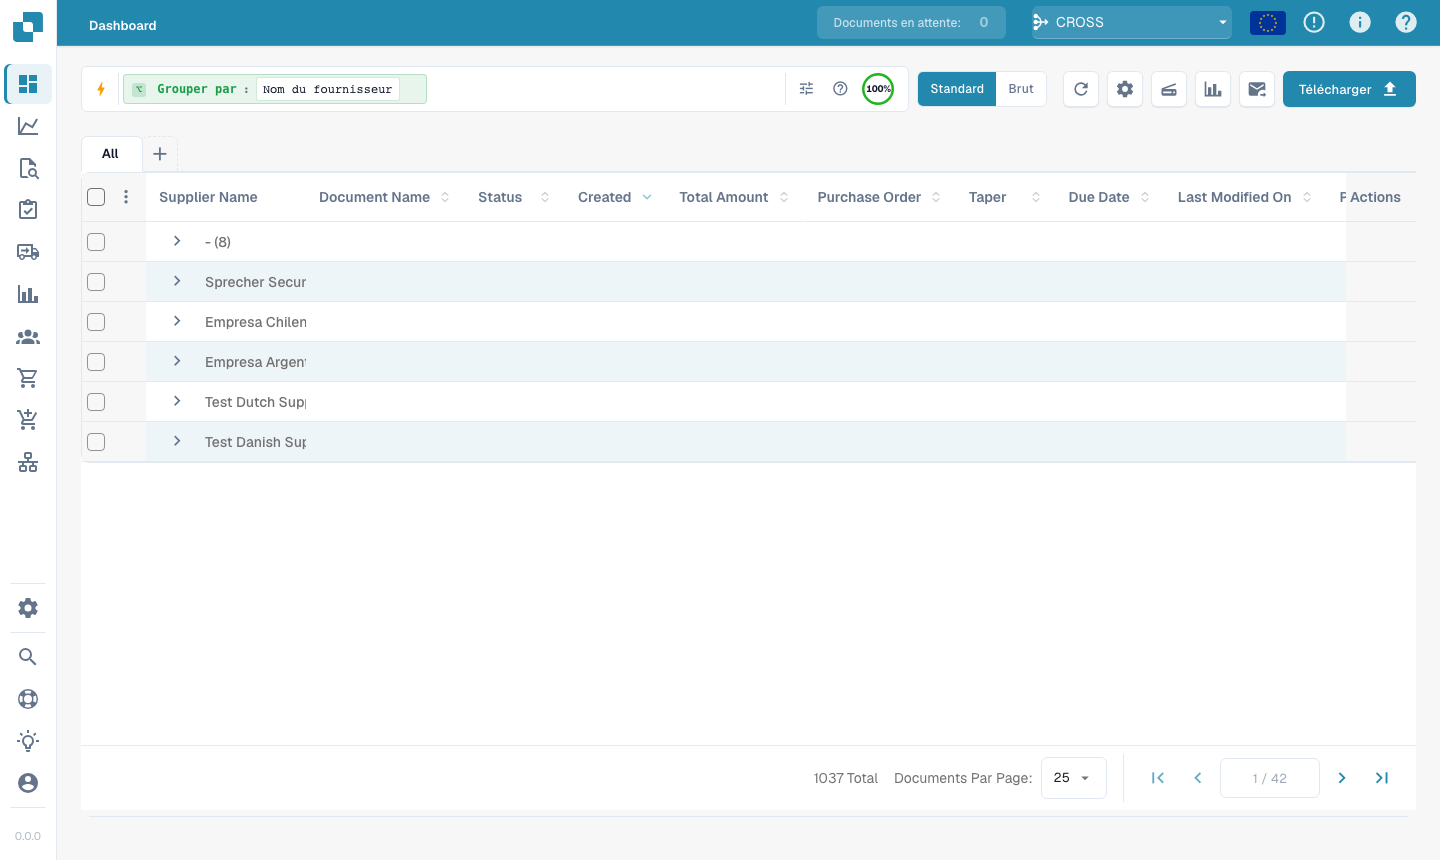Image resolution: width=1440 pixels, height=860 pixels.
Task: Open the delivery truck icon in the sidebar
Action: [x=28, y=252]
